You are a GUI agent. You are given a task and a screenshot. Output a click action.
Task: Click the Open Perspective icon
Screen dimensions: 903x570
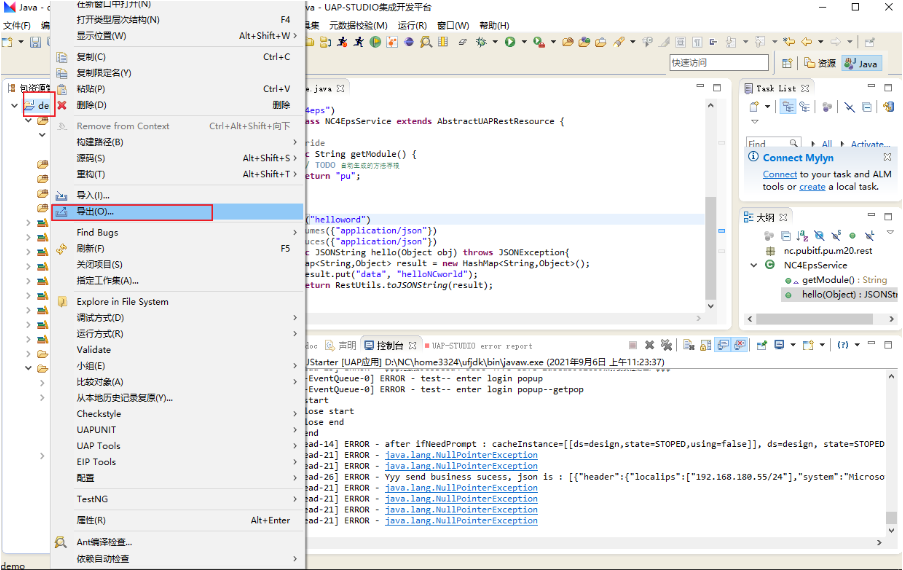[787, 63]
